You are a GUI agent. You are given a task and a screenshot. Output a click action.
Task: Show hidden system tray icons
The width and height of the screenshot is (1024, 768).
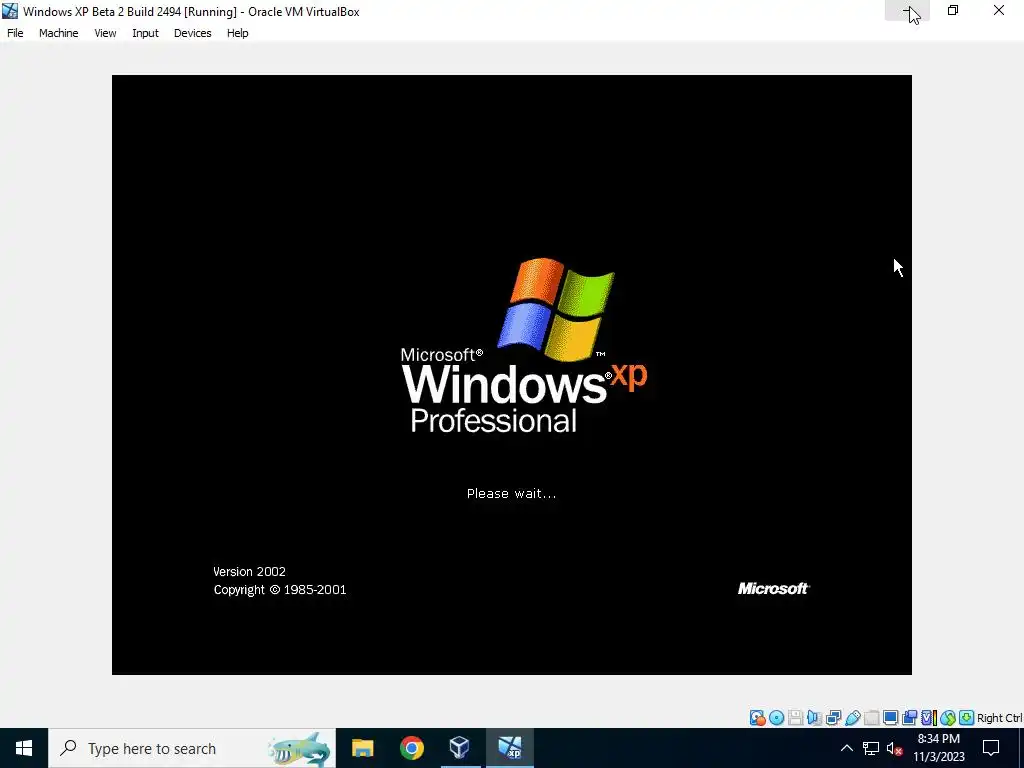846,748
